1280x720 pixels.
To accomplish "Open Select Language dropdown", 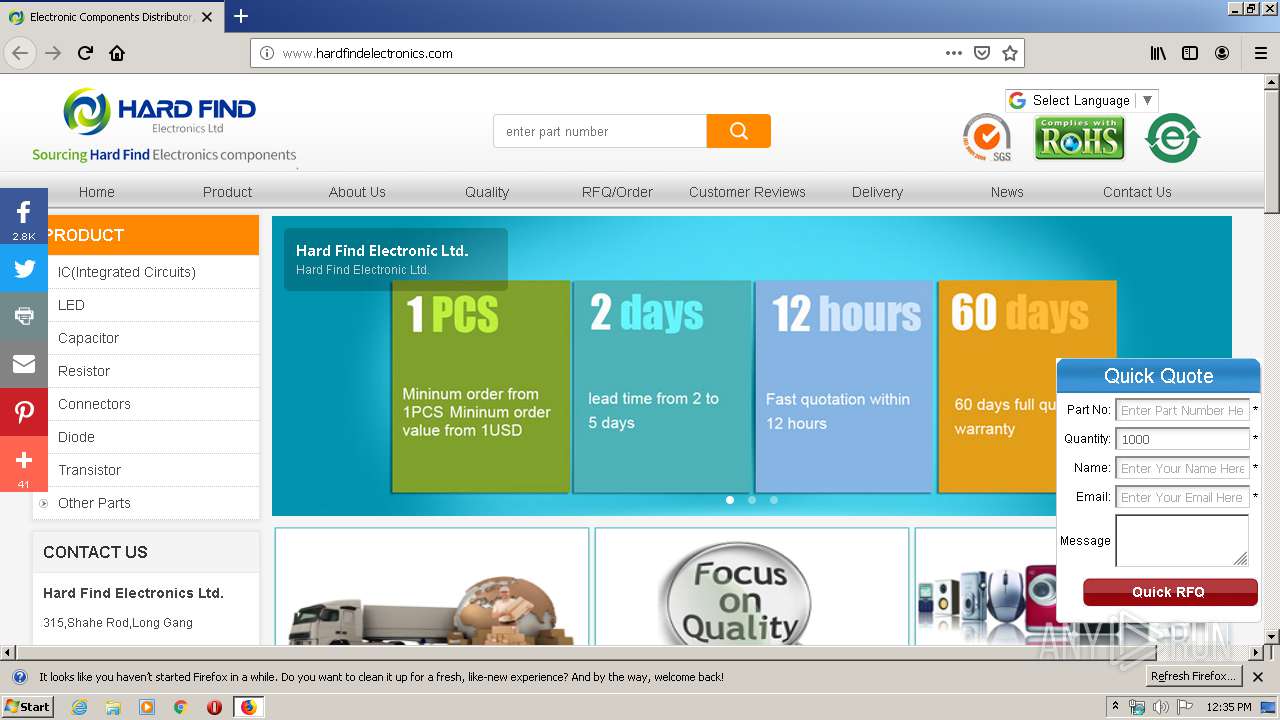I will (1082, 100).
